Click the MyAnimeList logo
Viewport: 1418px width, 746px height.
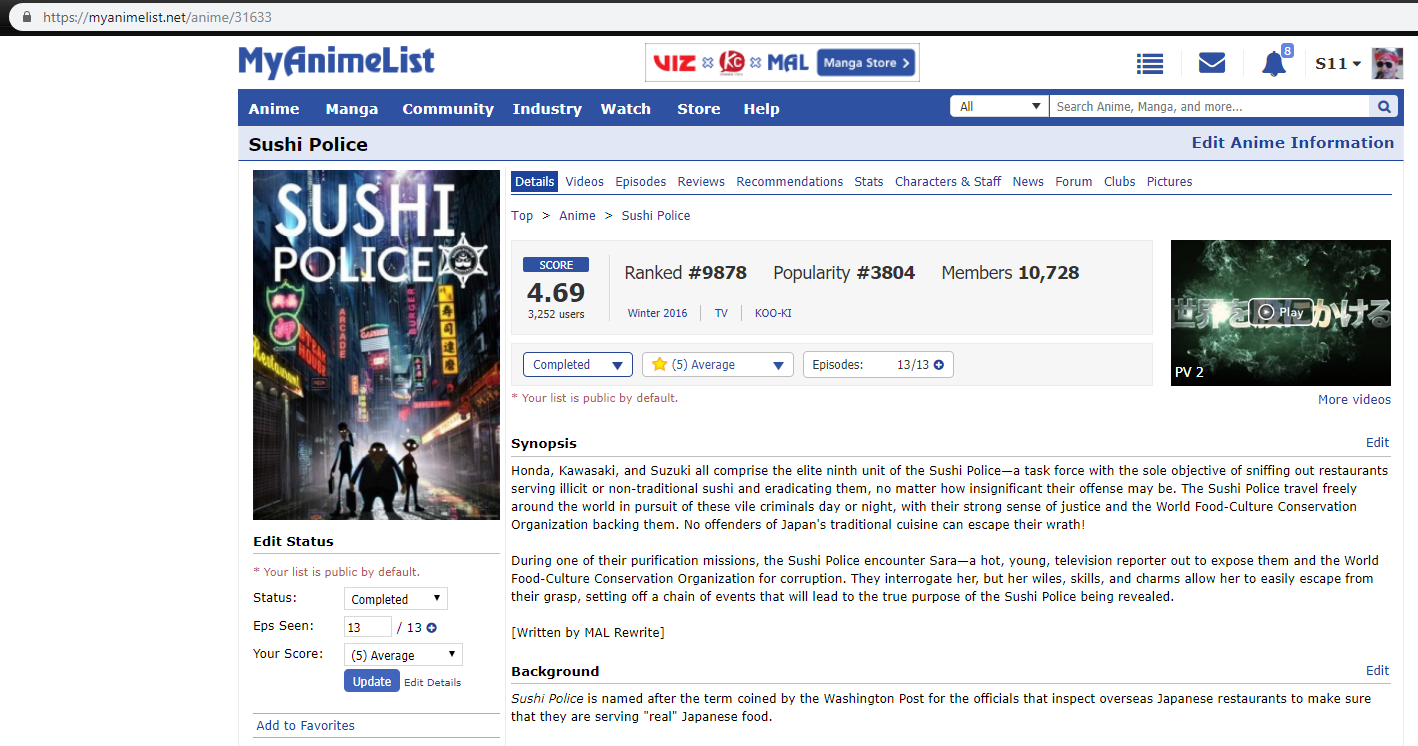coord(336,62)
